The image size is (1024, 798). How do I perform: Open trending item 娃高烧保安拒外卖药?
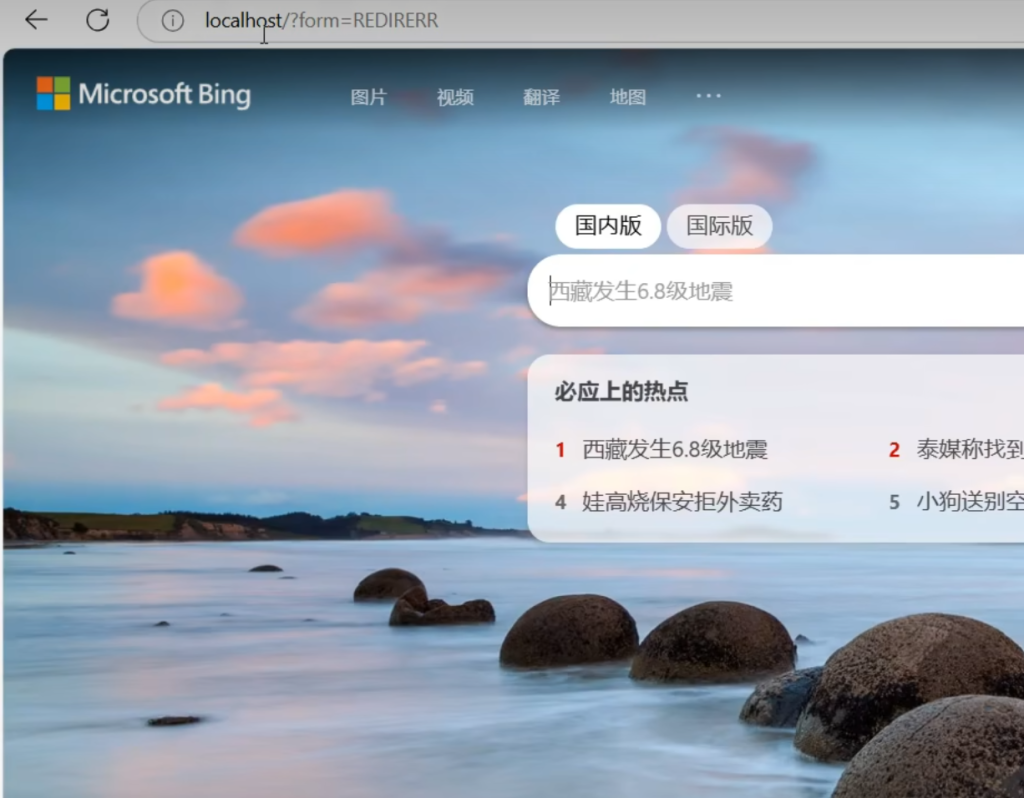(x=682, y=502)
